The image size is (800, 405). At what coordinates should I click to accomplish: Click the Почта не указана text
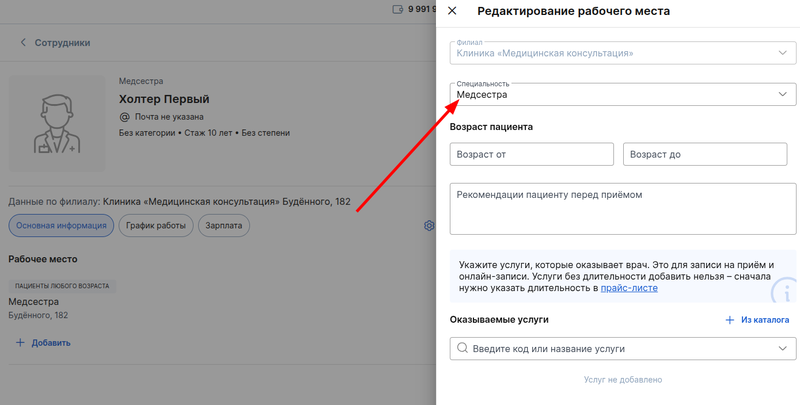click(169, 117)
